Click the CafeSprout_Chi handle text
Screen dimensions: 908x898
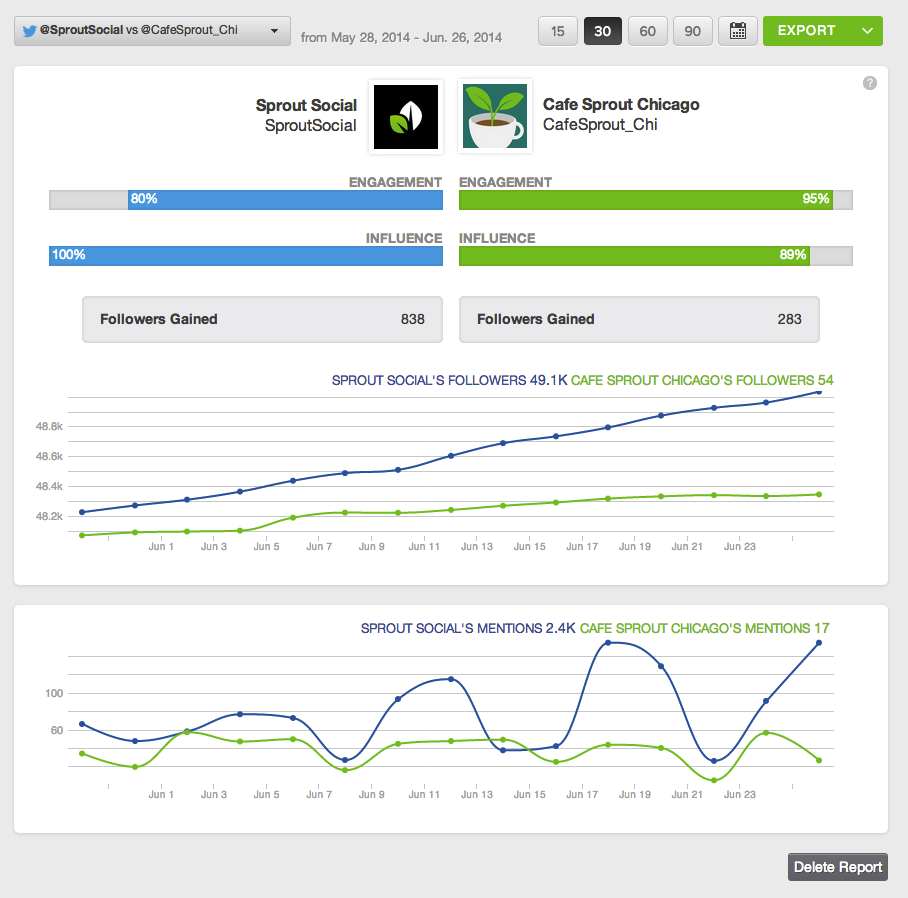(600, 124)
